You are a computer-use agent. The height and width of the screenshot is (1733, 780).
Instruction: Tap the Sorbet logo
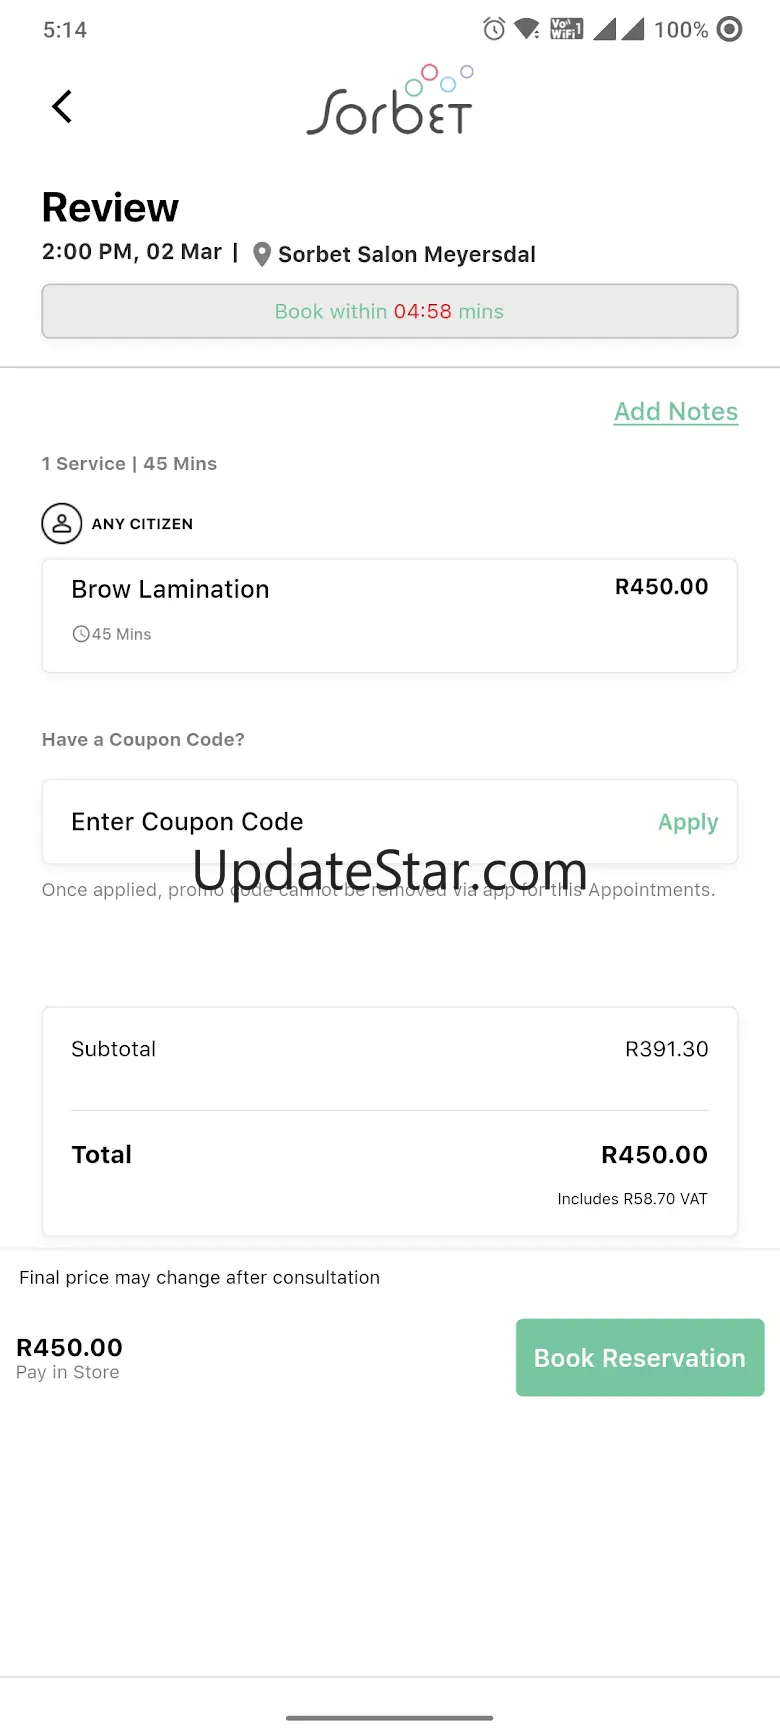click(390, 100)
